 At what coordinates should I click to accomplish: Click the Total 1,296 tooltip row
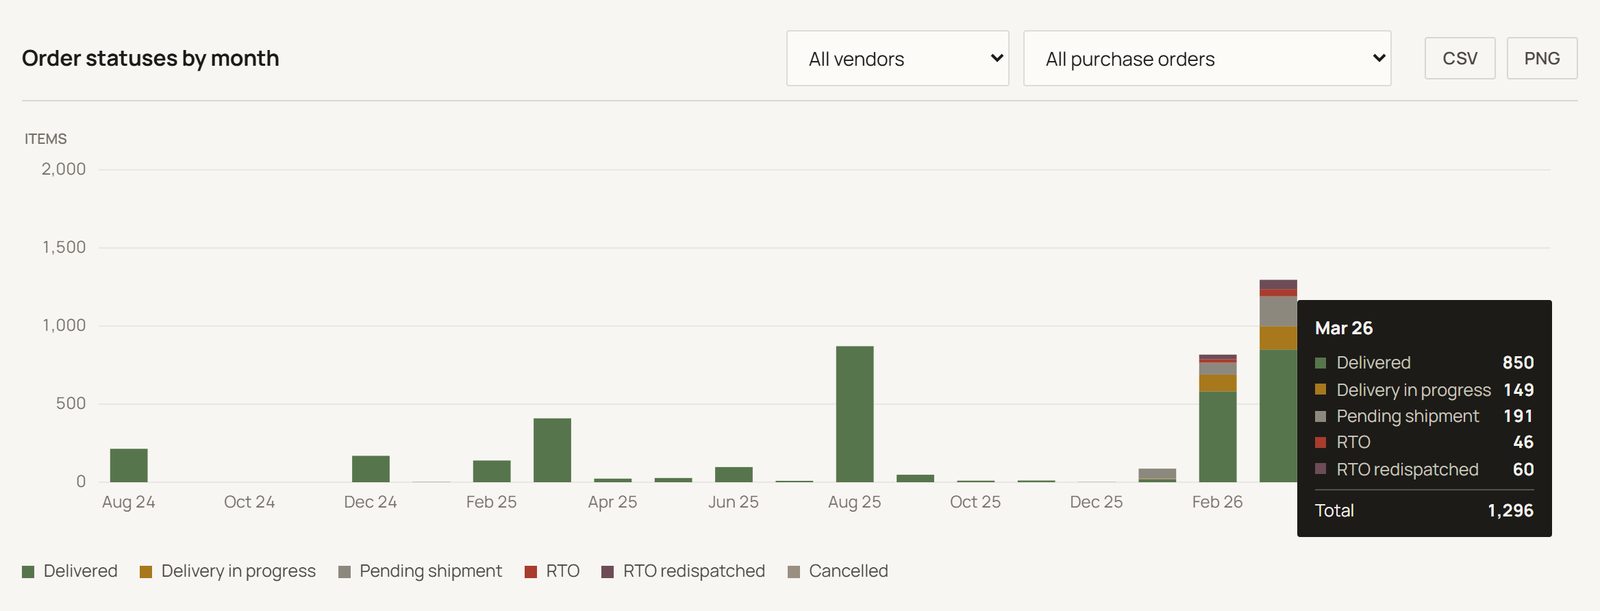click(x=1424, y=510)
